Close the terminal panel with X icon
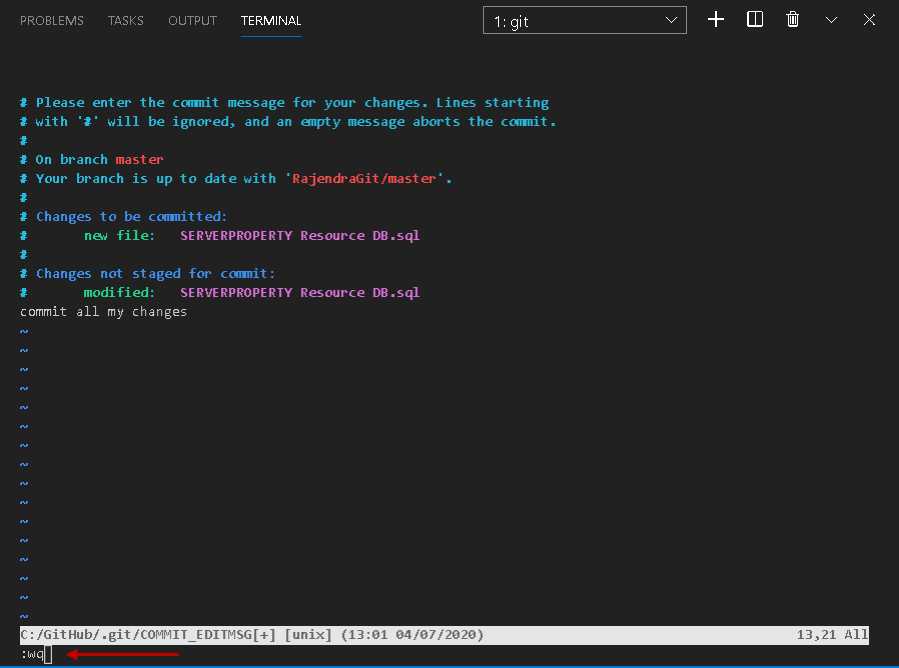Screen dimensions: 899x668 pos(870,20)
